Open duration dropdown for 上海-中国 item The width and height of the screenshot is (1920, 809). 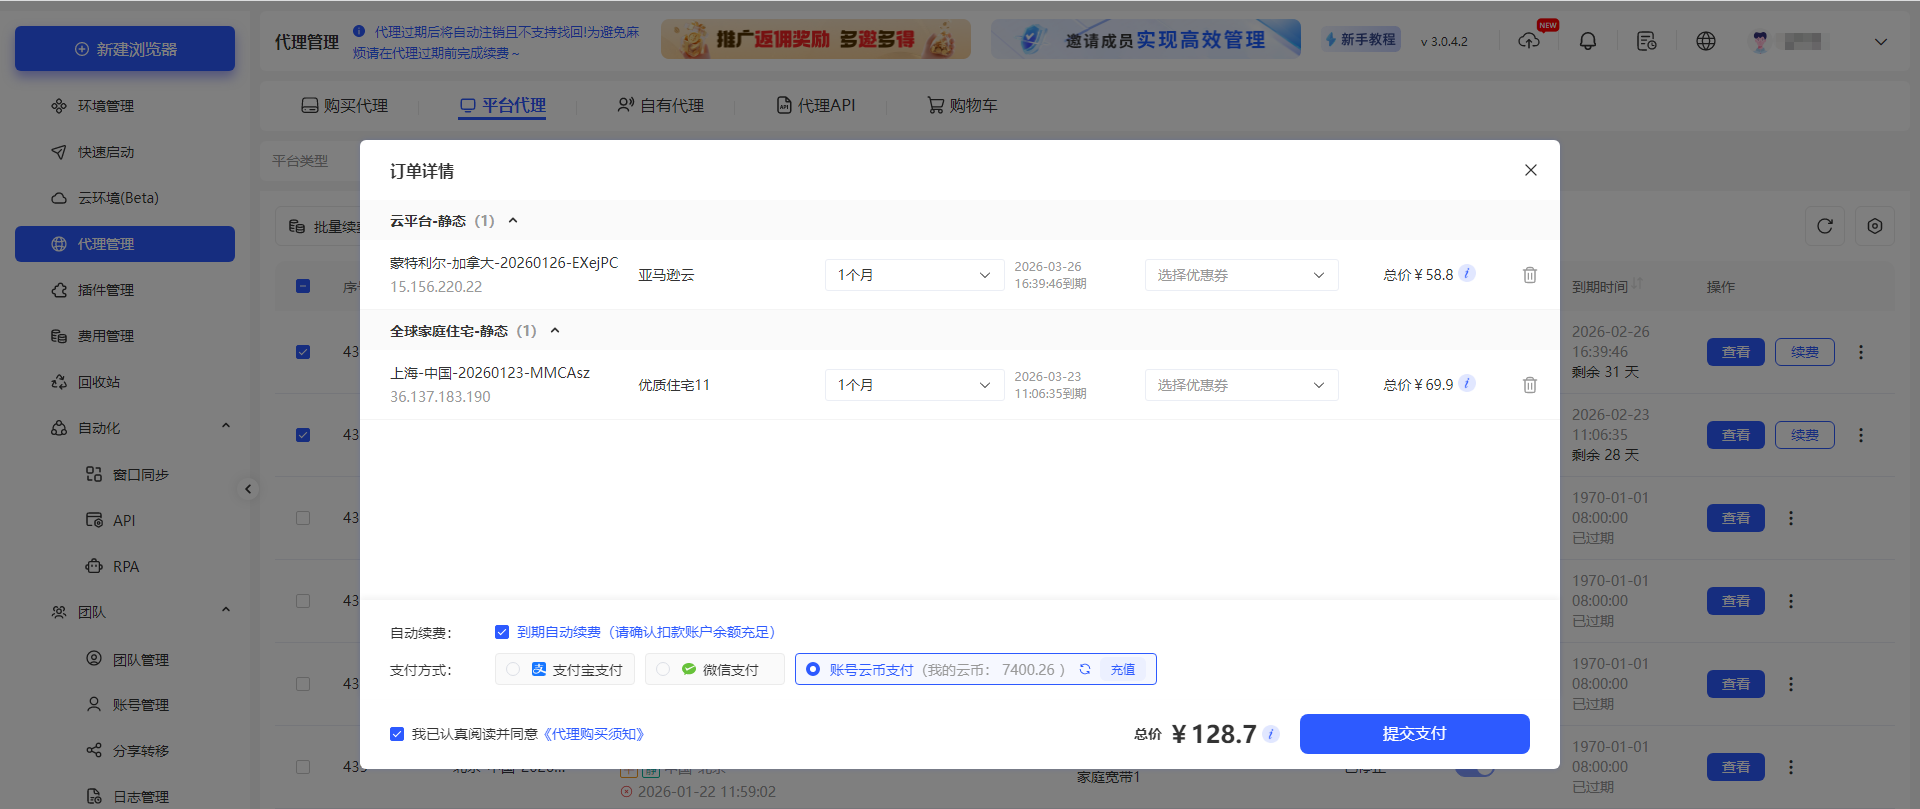coord(914,385)
